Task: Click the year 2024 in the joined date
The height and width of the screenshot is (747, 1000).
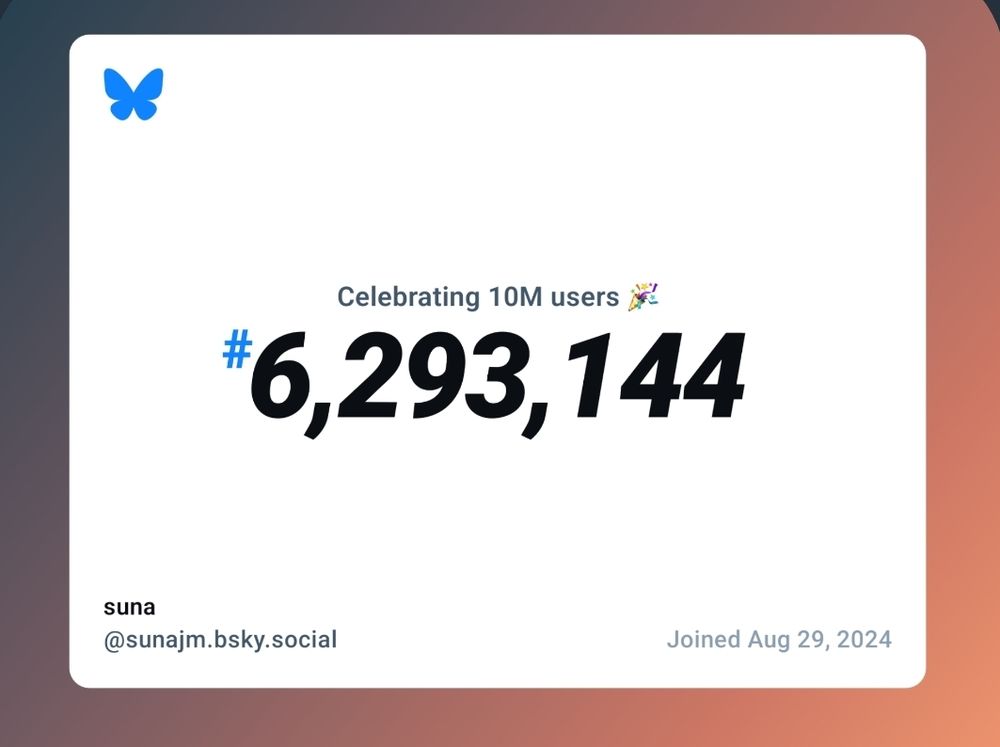Action: point(866,640)
